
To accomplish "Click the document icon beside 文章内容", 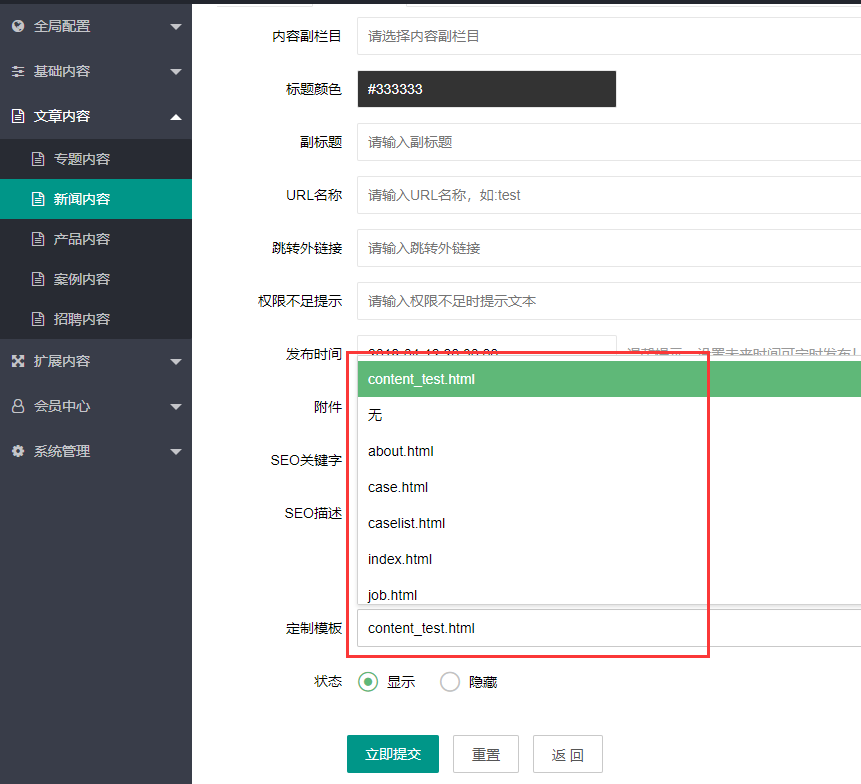I will [18, 117].
